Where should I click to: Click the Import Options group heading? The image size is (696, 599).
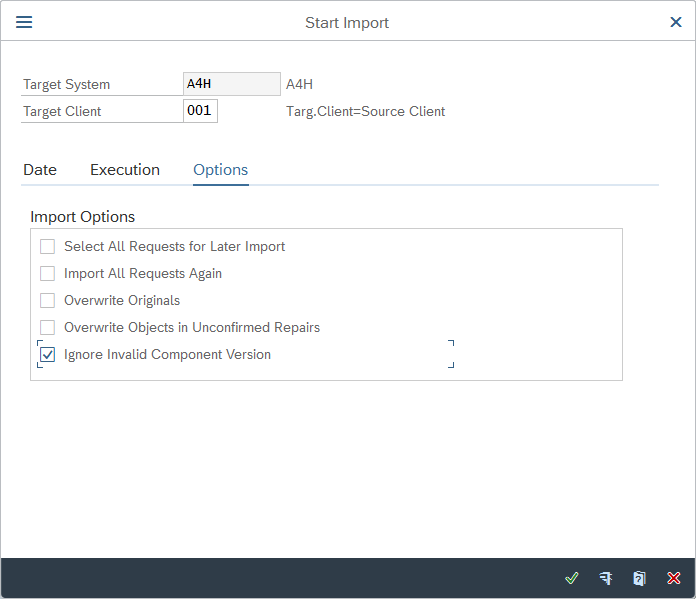[83, 217]
